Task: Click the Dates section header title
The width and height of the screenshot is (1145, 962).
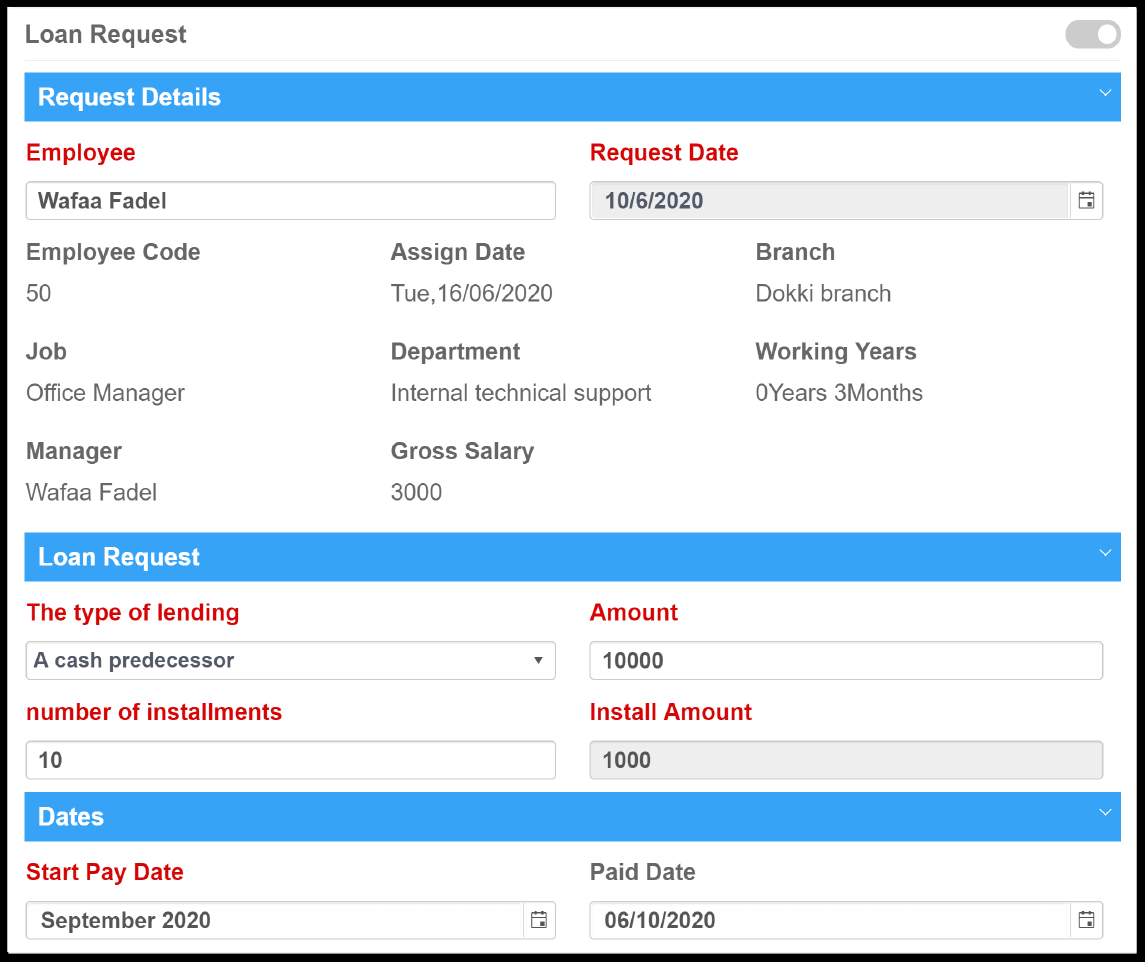Action: (71, 817)
